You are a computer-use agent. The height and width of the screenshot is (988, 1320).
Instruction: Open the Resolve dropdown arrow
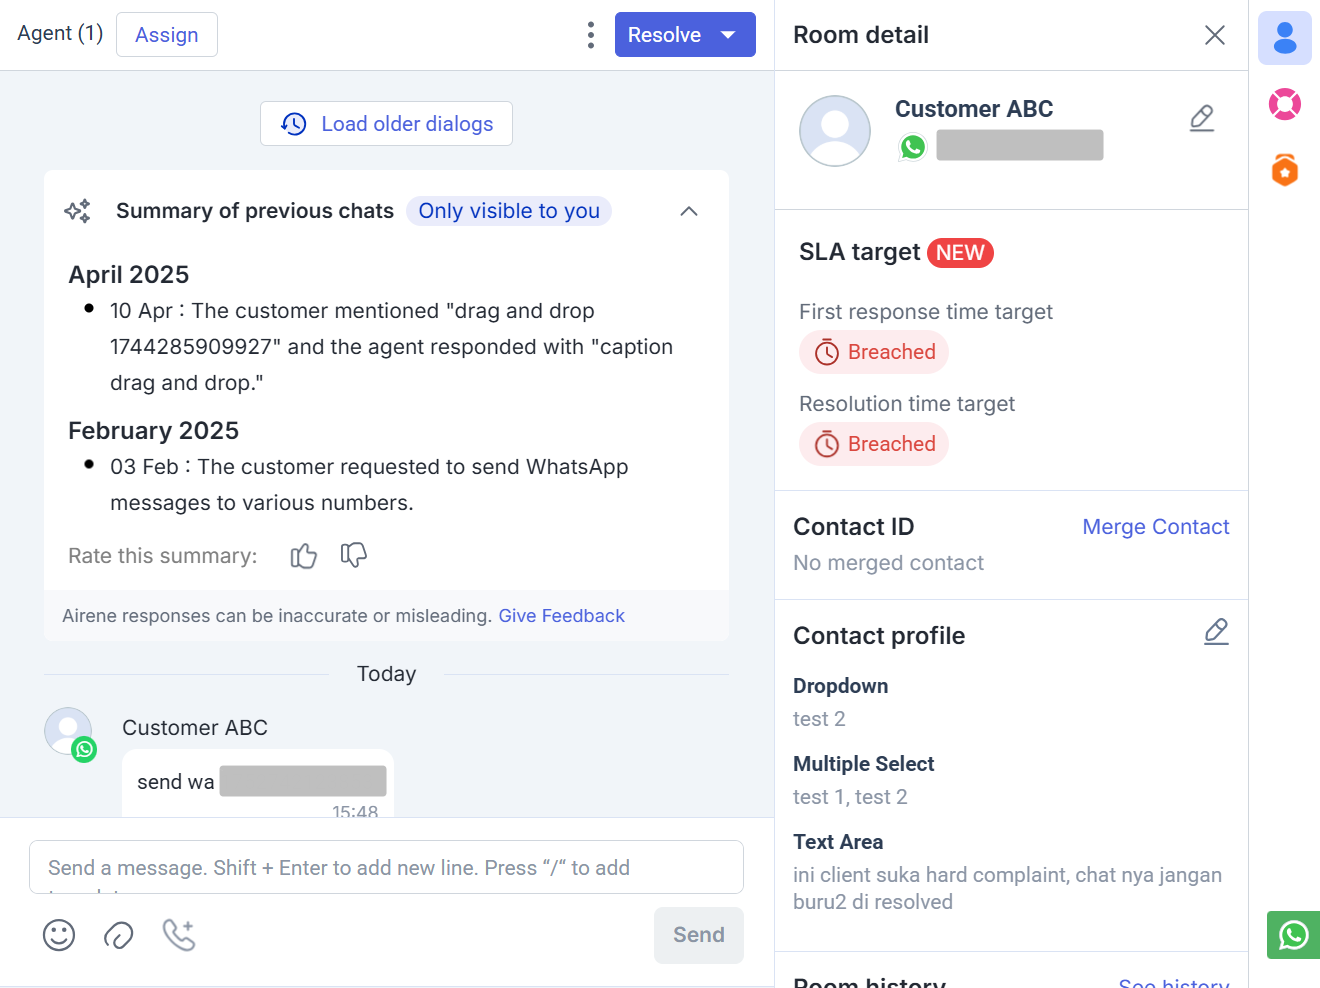(x=729, y=35)
